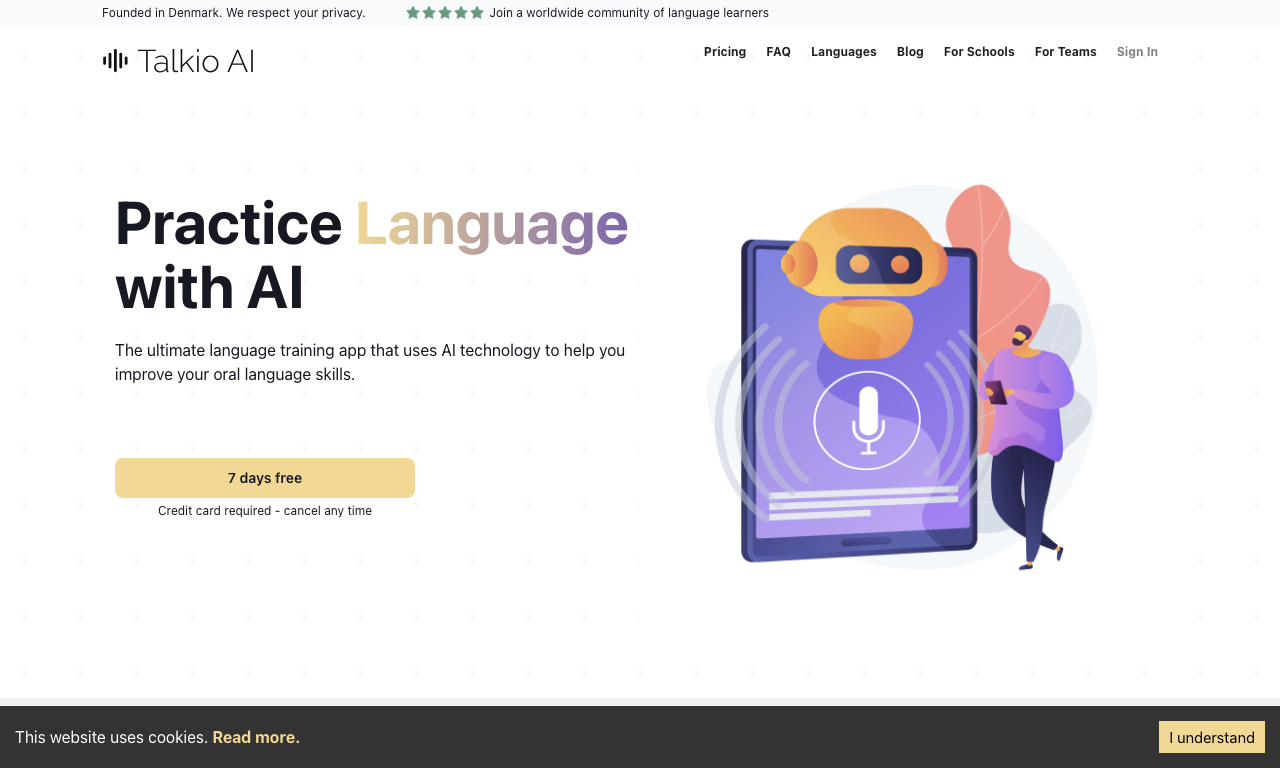This screenshot has width=1280, height=768.
Task: Open the Blog link in navigation
Action: [910, 52]
